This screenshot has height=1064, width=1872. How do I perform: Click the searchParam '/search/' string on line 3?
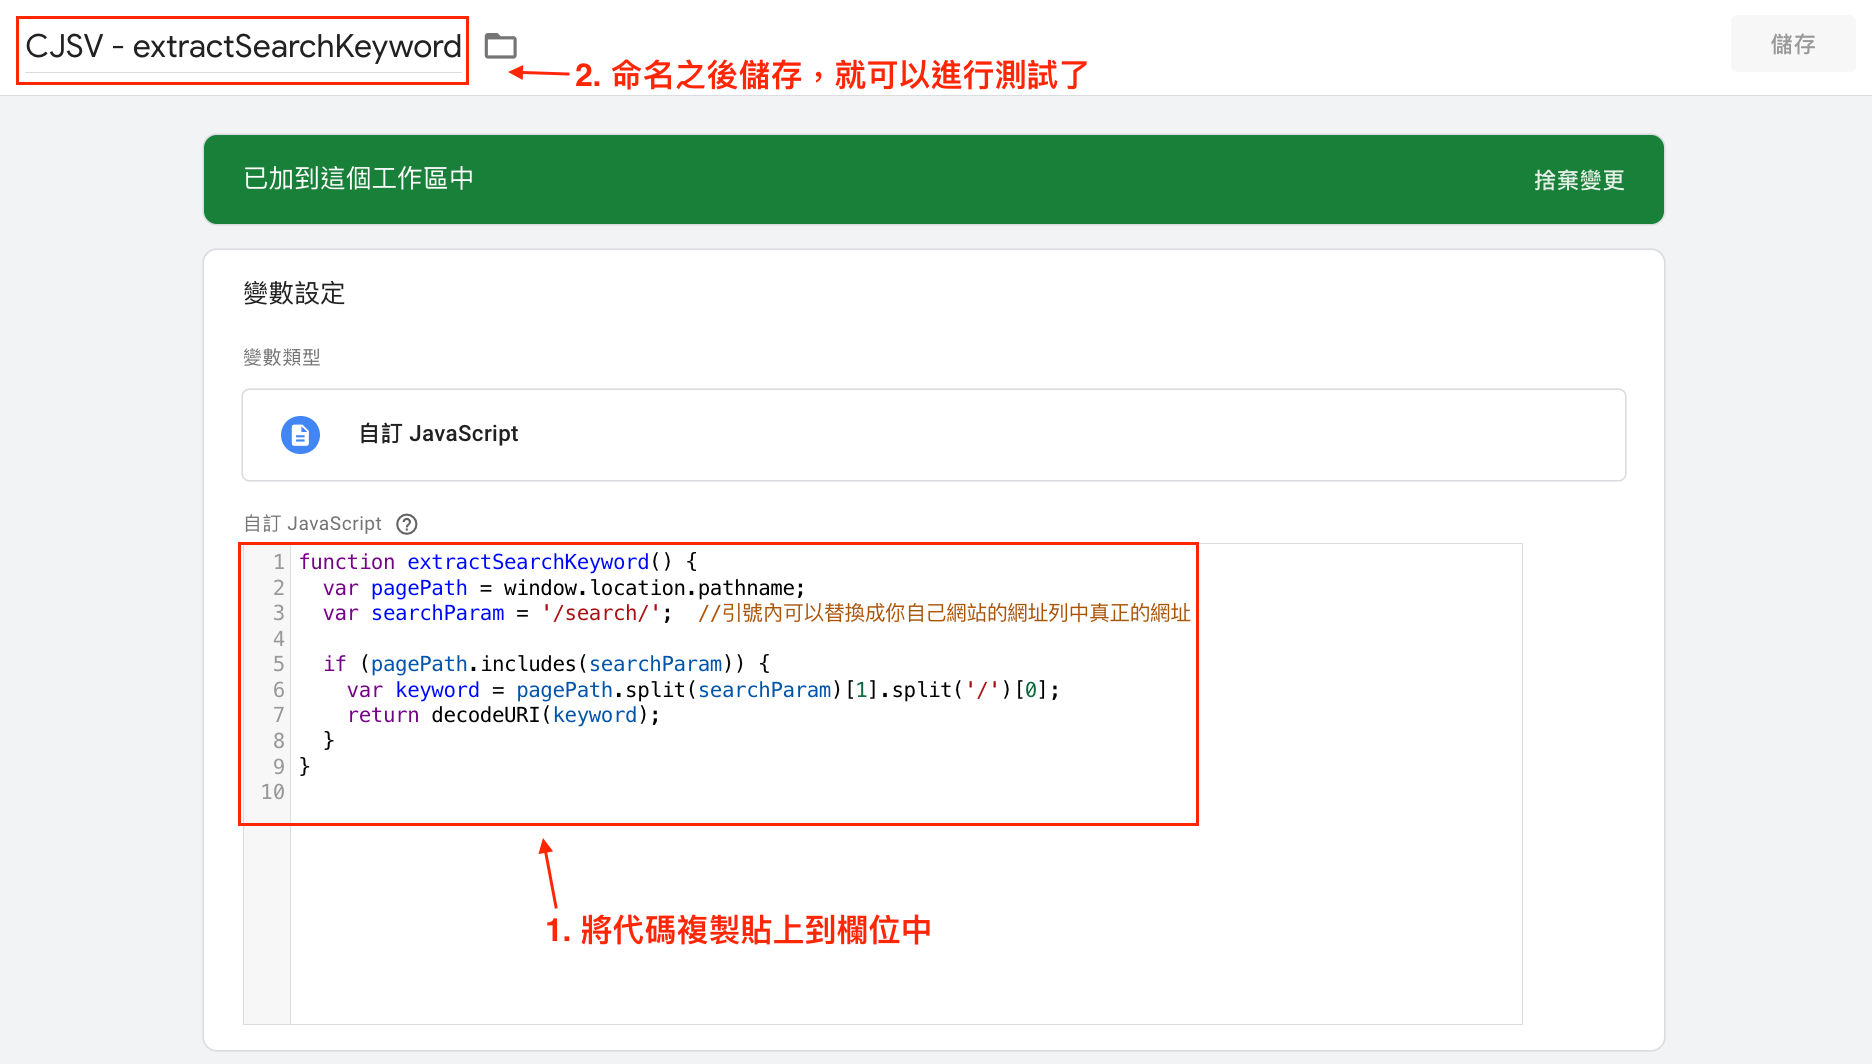[601, 613]
